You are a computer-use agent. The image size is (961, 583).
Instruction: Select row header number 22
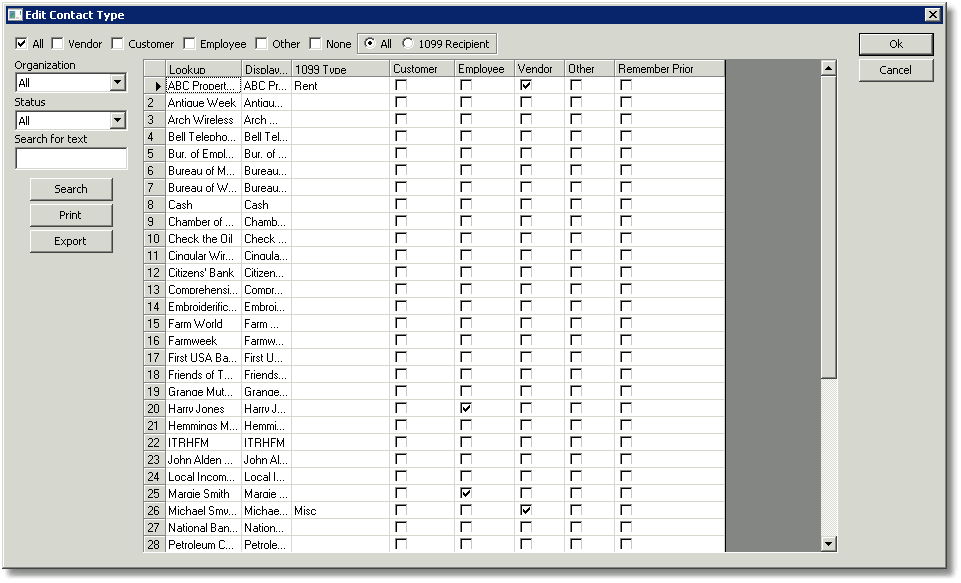154,442
